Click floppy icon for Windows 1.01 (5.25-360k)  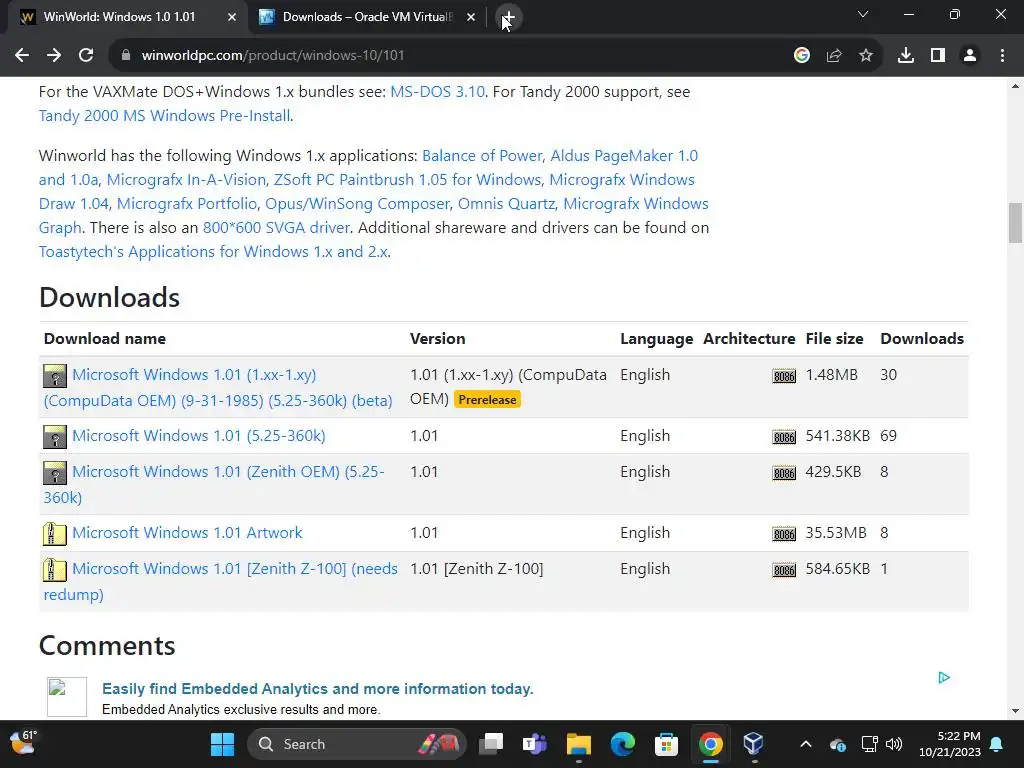(x=55, y=437)
